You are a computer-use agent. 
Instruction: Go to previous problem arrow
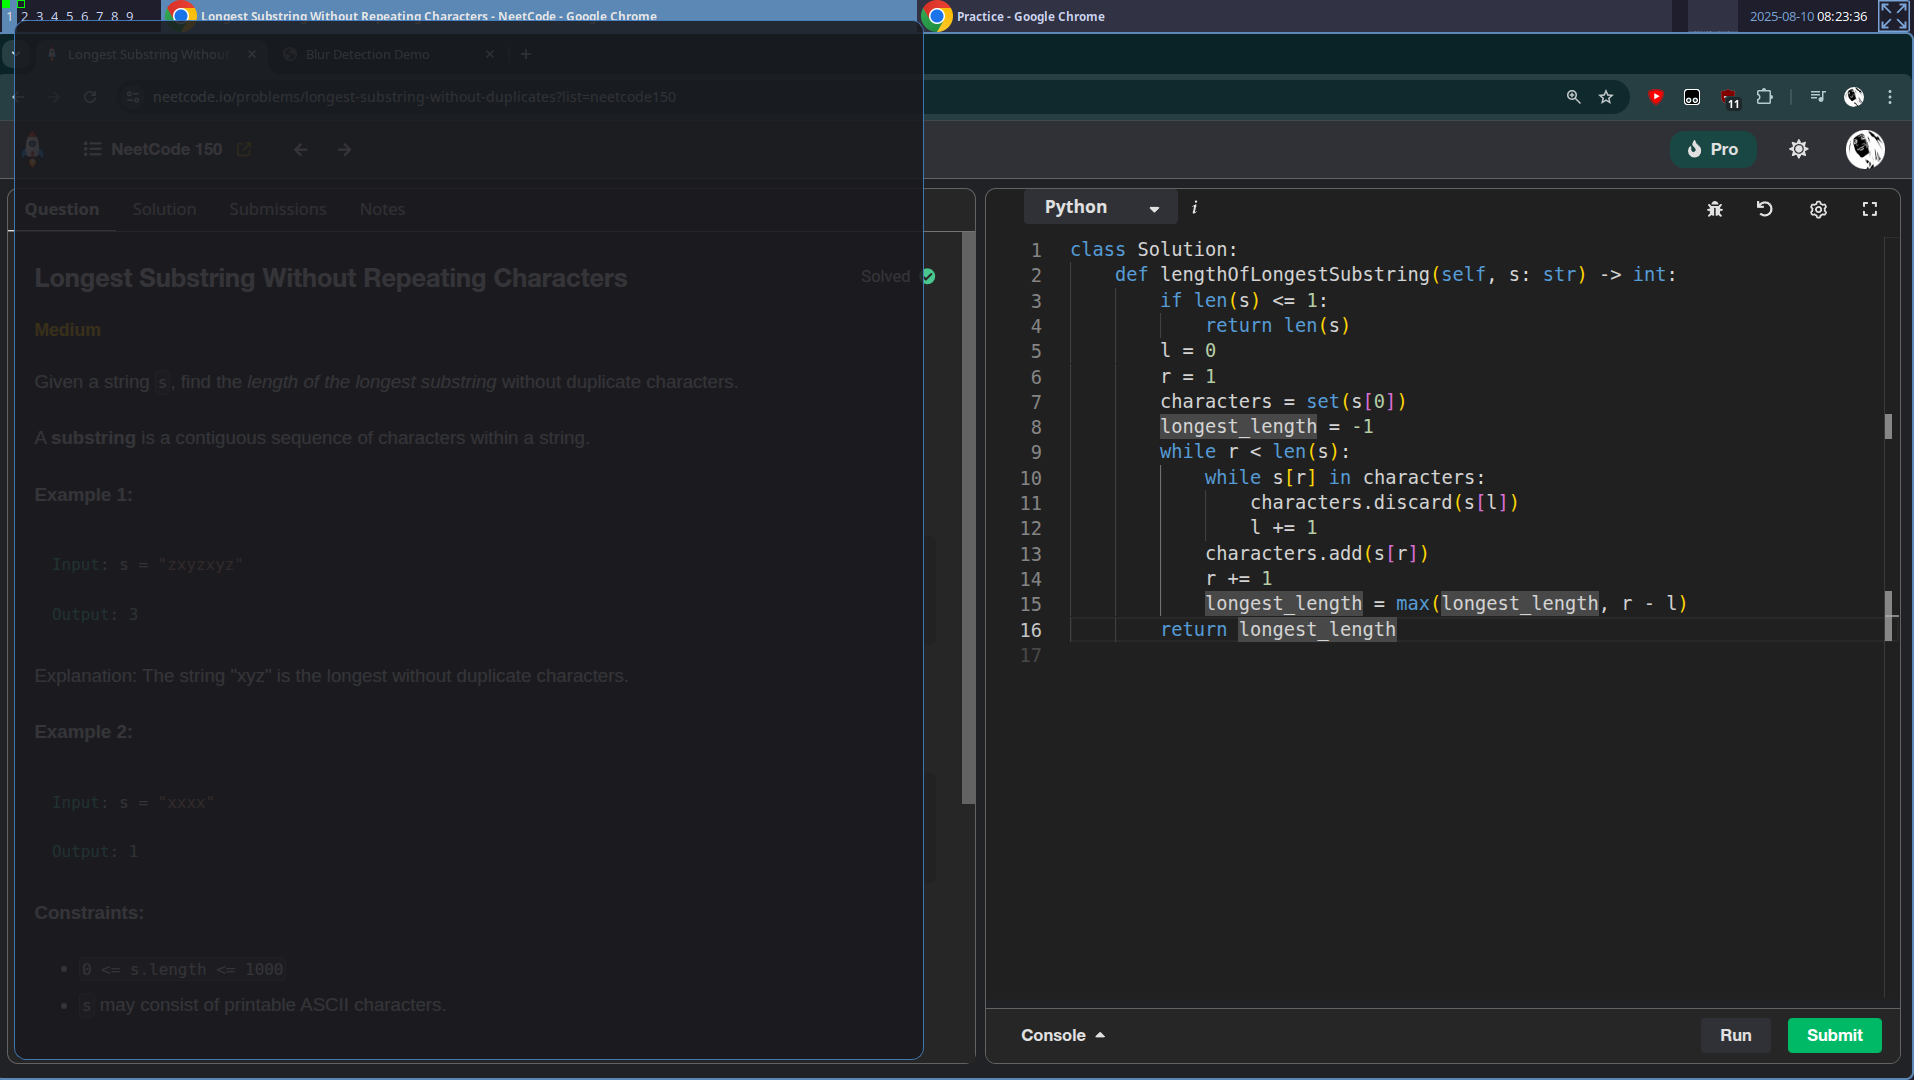301,149
